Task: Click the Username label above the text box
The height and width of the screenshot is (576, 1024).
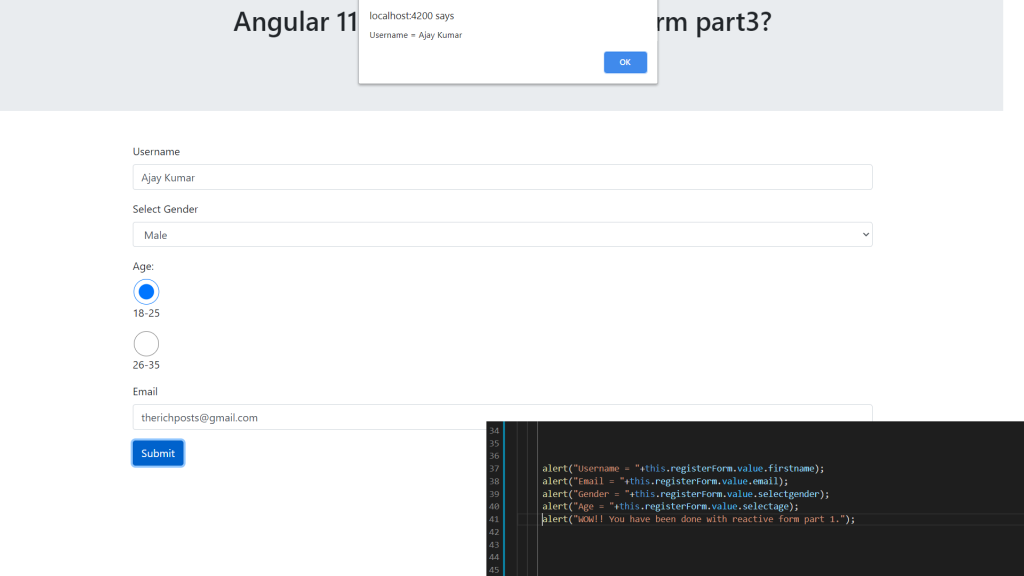Action: coord(156,151)
